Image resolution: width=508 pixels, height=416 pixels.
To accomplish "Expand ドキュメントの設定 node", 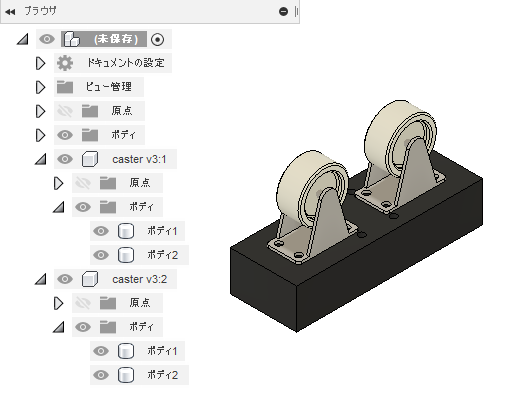I will coord(40,63).
